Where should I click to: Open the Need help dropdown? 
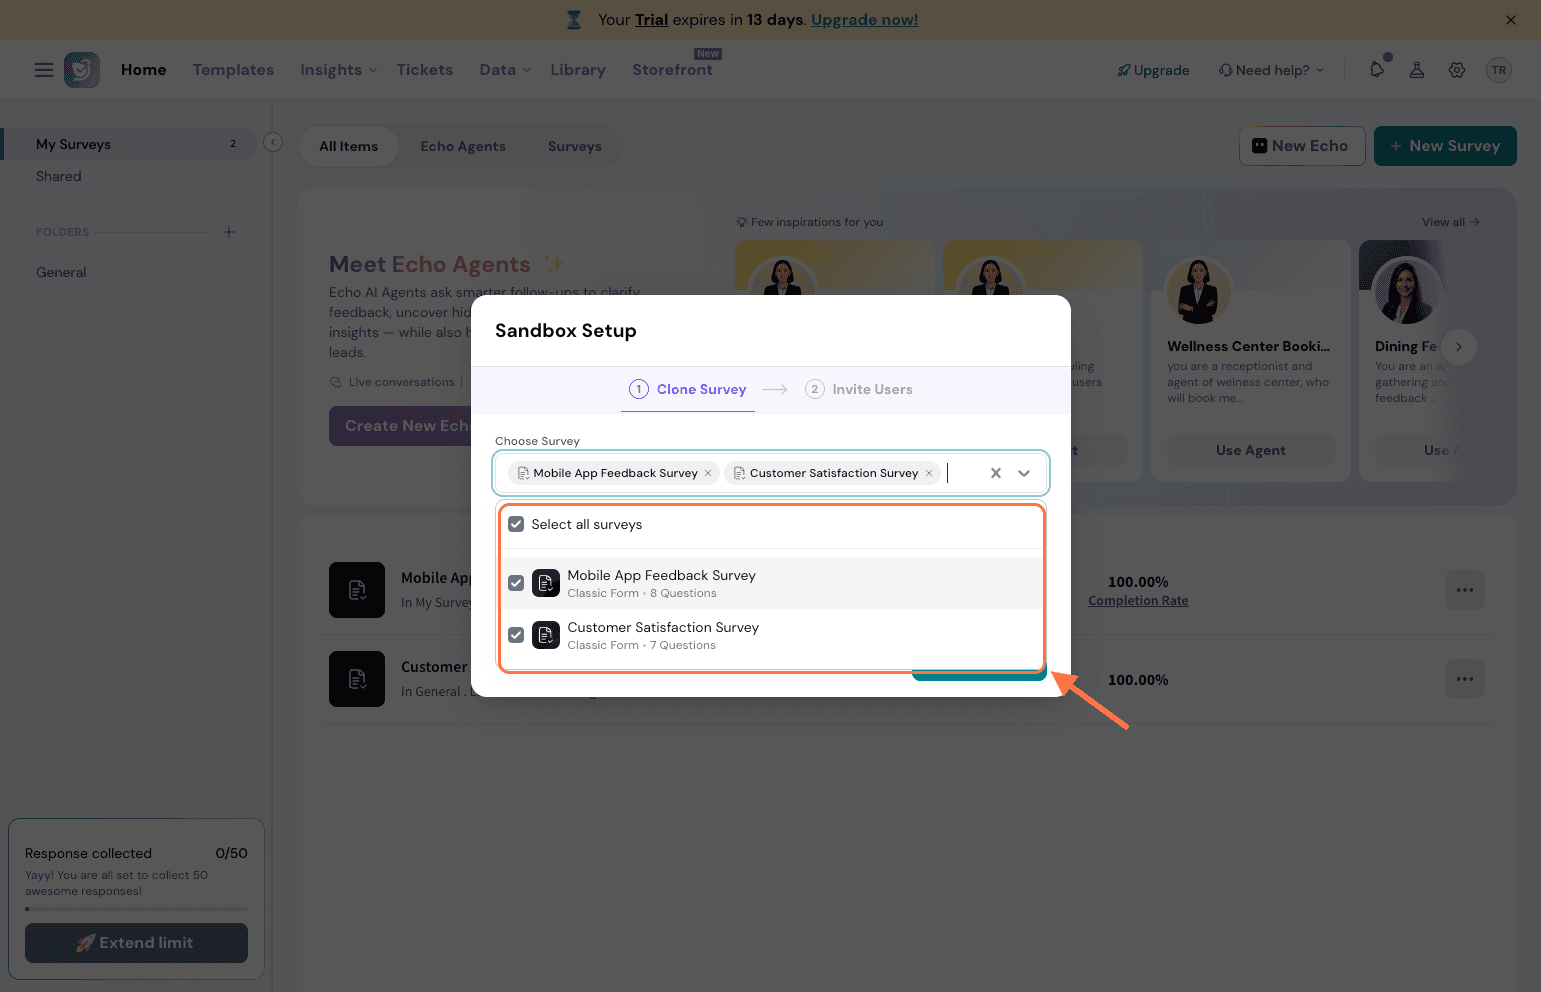point(1271,70)
